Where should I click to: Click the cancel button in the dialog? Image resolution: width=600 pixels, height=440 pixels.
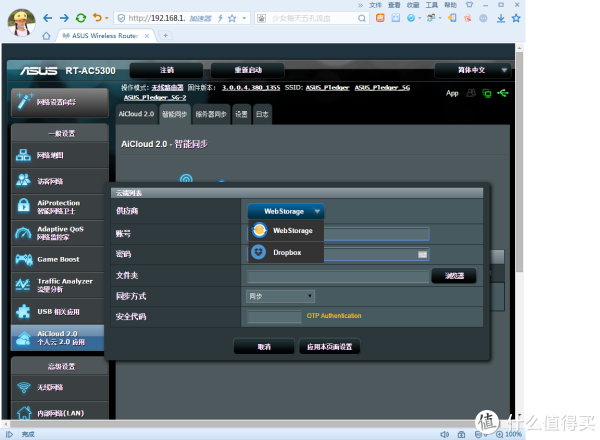click(x=264, y=347)
